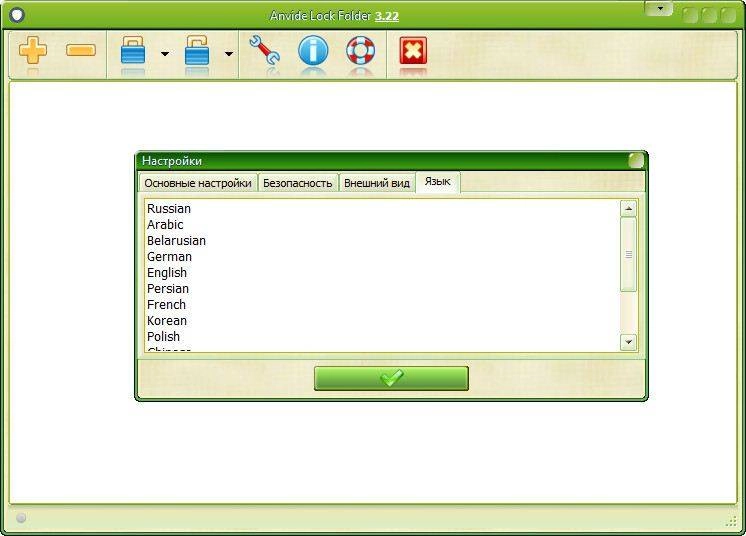Expand the dropdown arrow beside the open padlock
Image resolution: width=746 pixels, height=536 pixels.
pos(229,54)
